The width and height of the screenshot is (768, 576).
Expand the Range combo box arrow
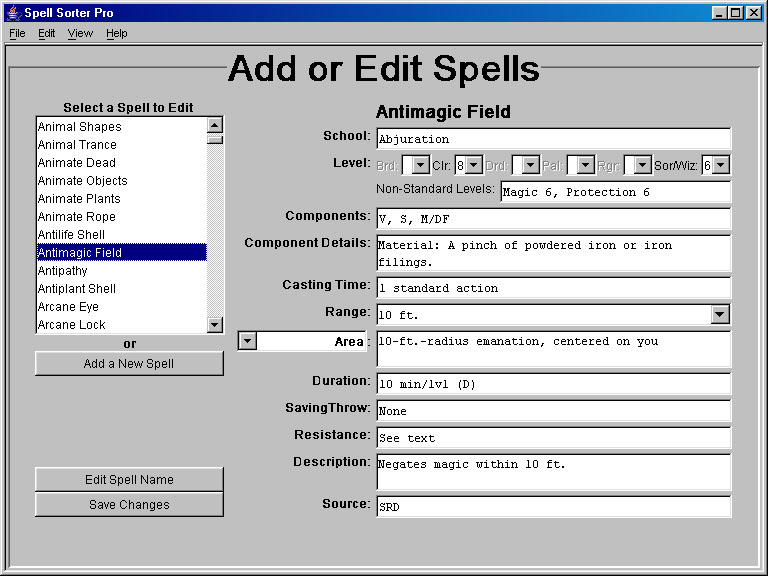720,315
